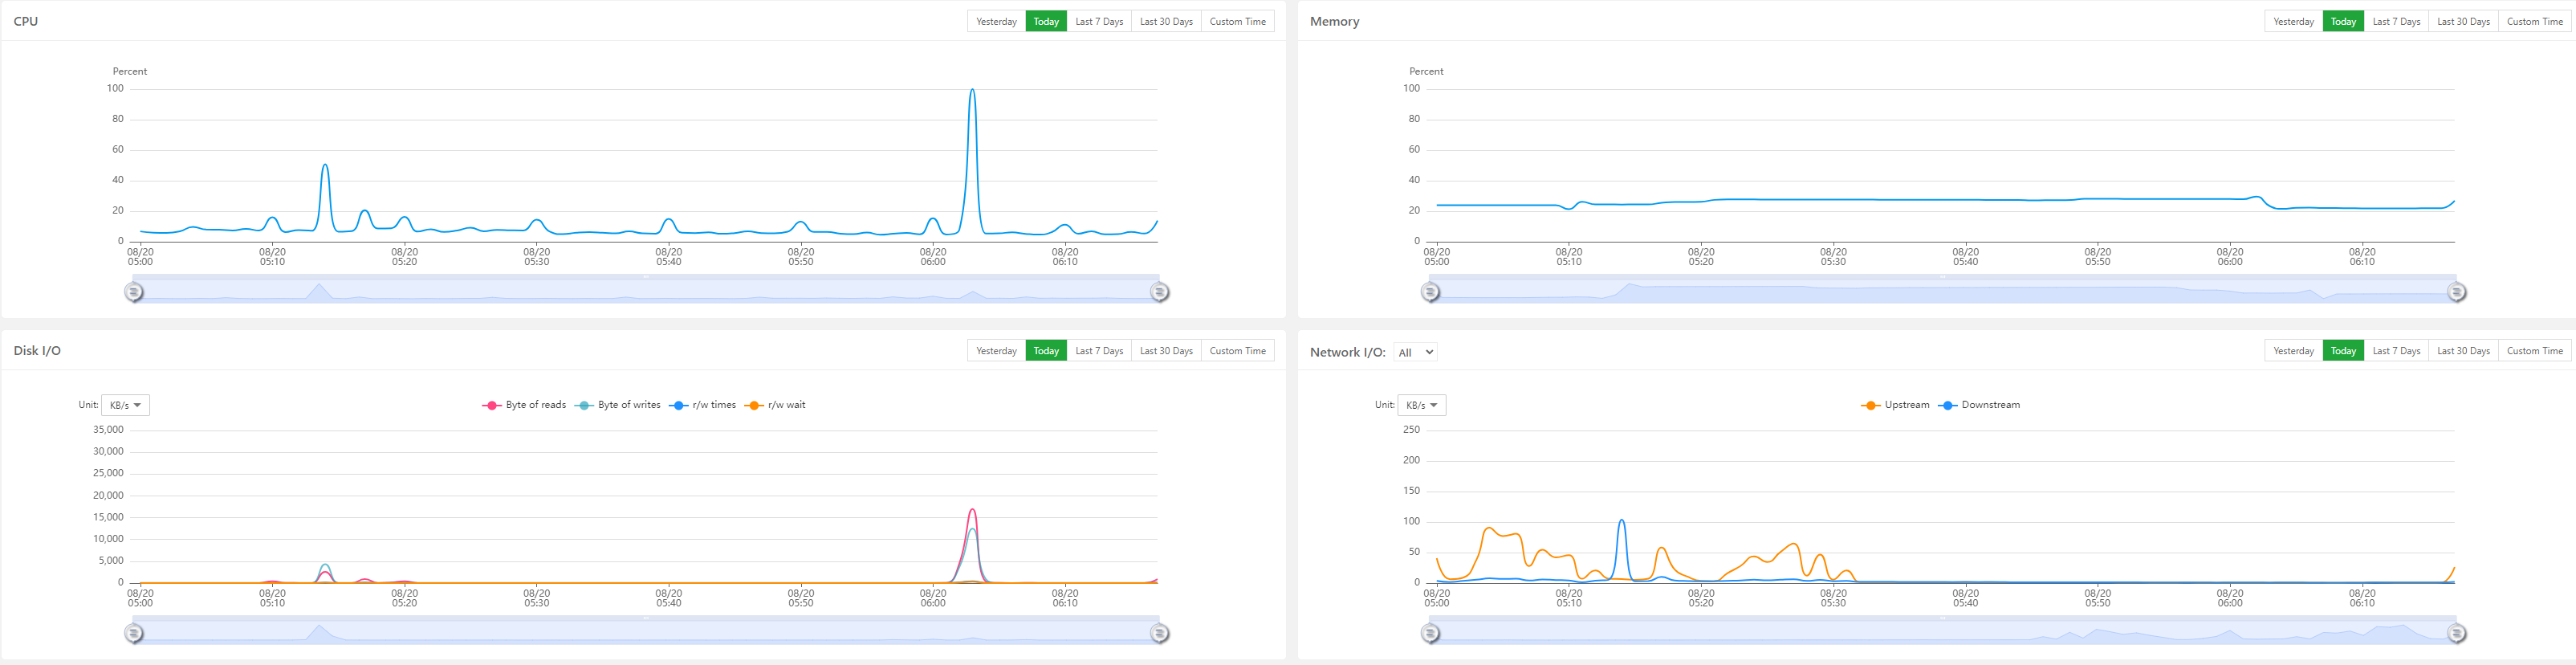Switch Memory panel to Last 7 Days

pyautogui.click(x=2396, y=21)
